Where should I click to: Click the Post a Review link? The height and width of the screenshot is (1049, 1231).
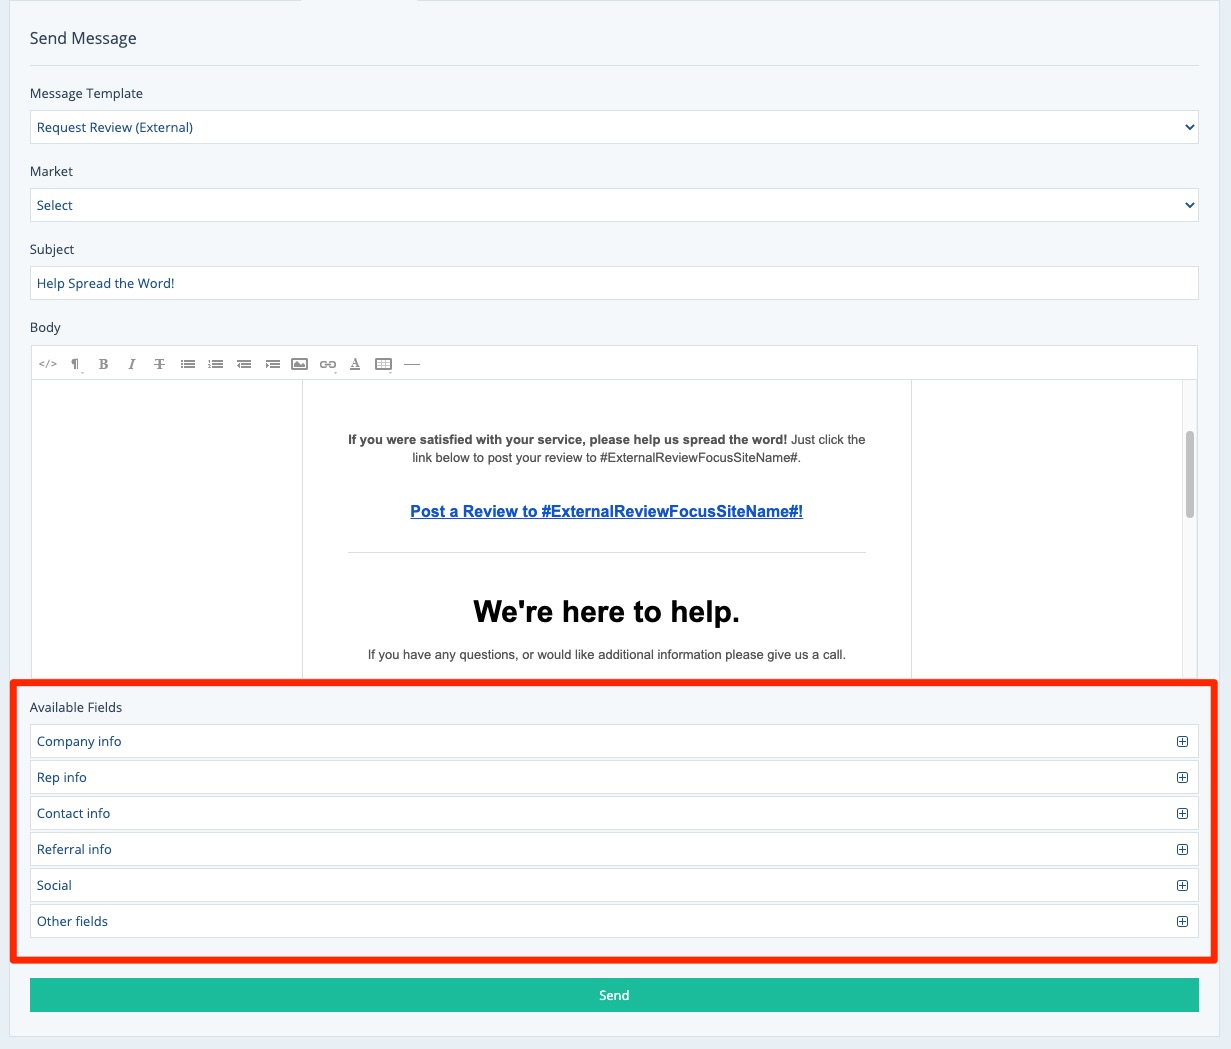606,511
